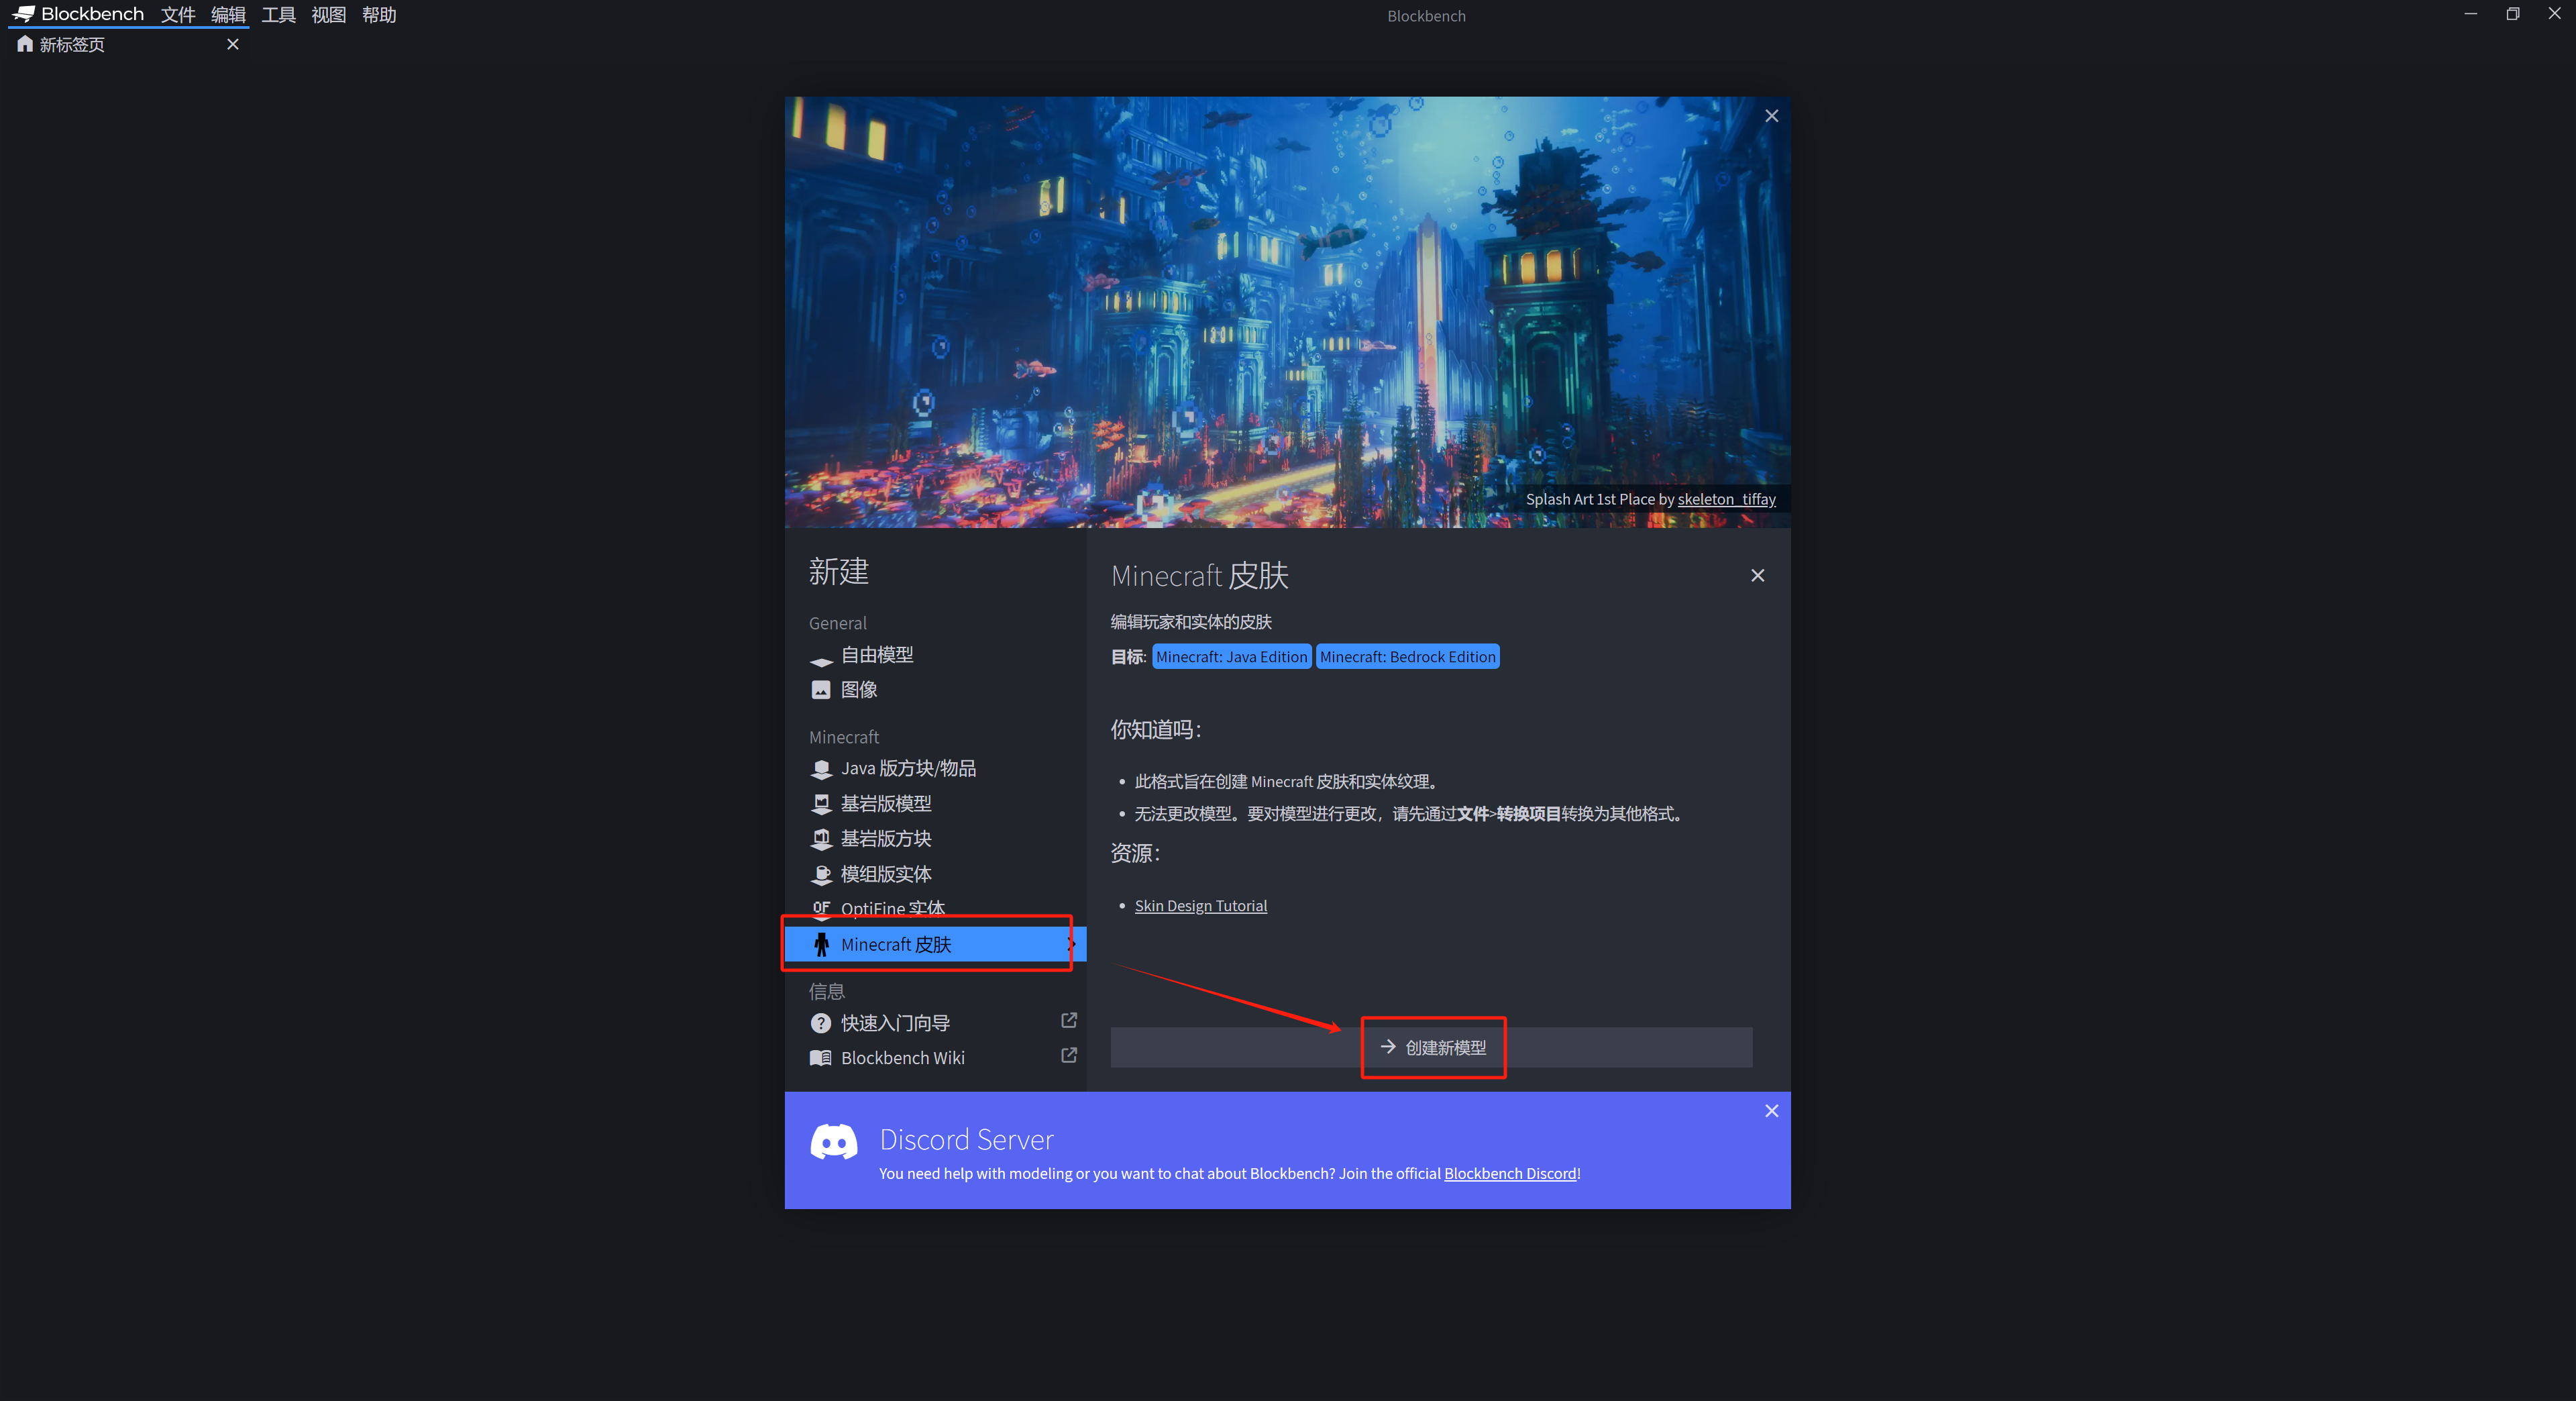The height and width of the screenshot is (1401, 2576).
Task: Open the 编辑 menu
Action: [x=228, y=14]
